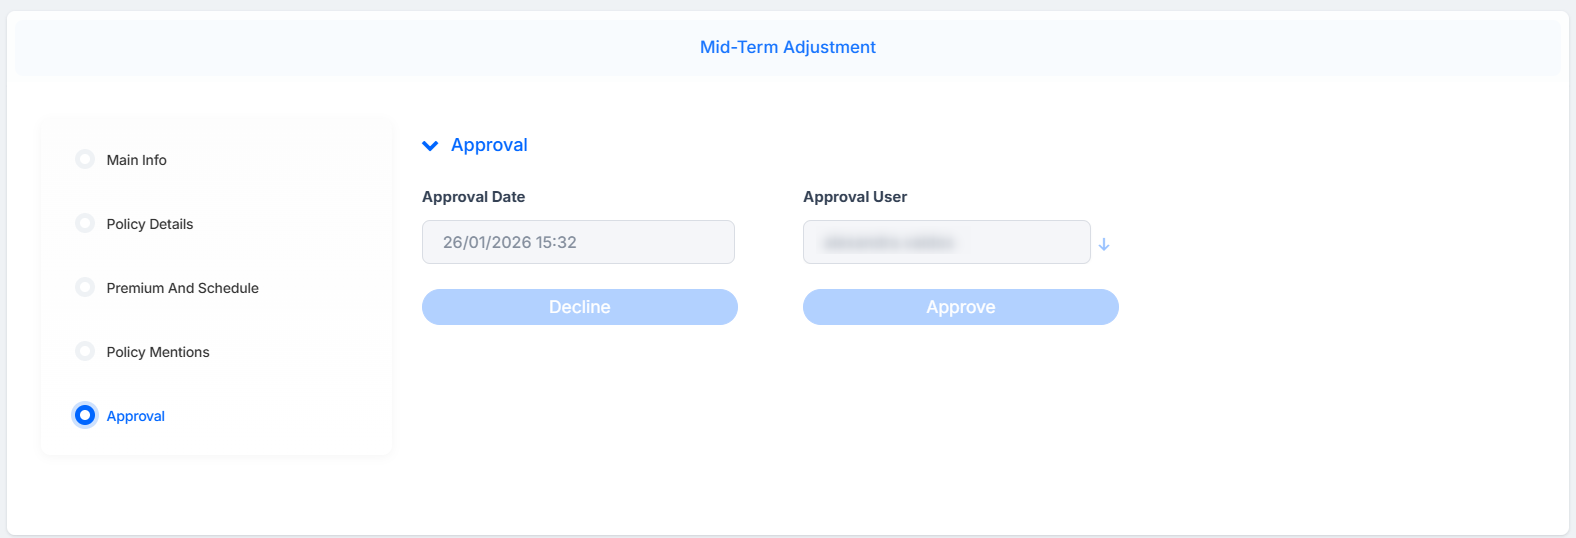The width and height of the screenshot is (1576, 538).
Task: Switch to the Policy Mentions step label
Action: click(x=158, y=352)
